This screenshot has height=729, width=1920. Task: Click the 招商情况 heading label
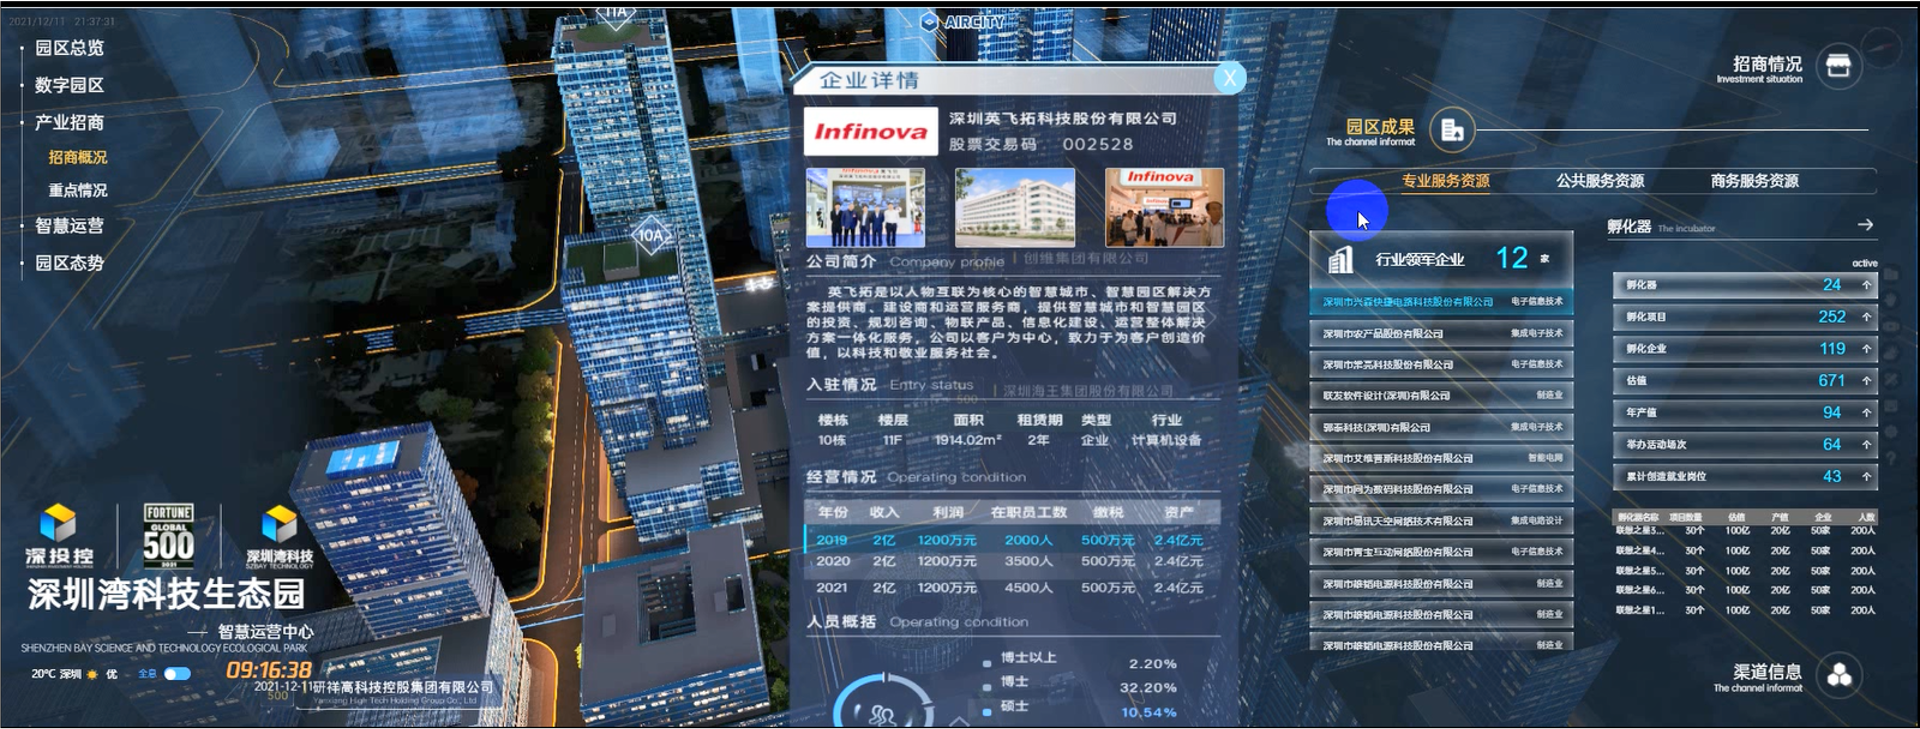(1767, 64)
